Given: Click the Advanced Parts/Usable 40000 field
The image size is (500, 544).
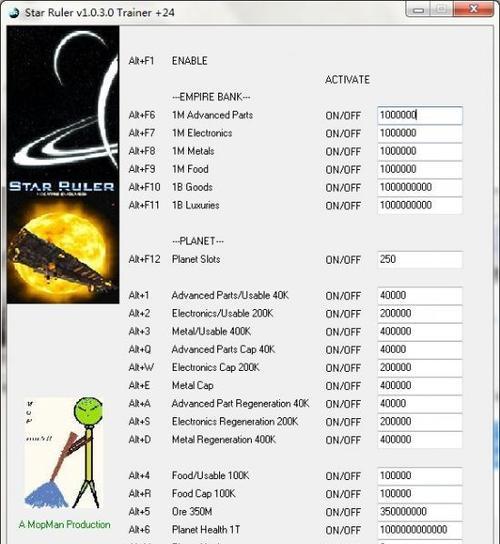Looking at the screenshot, I should [x=420, y=296].
